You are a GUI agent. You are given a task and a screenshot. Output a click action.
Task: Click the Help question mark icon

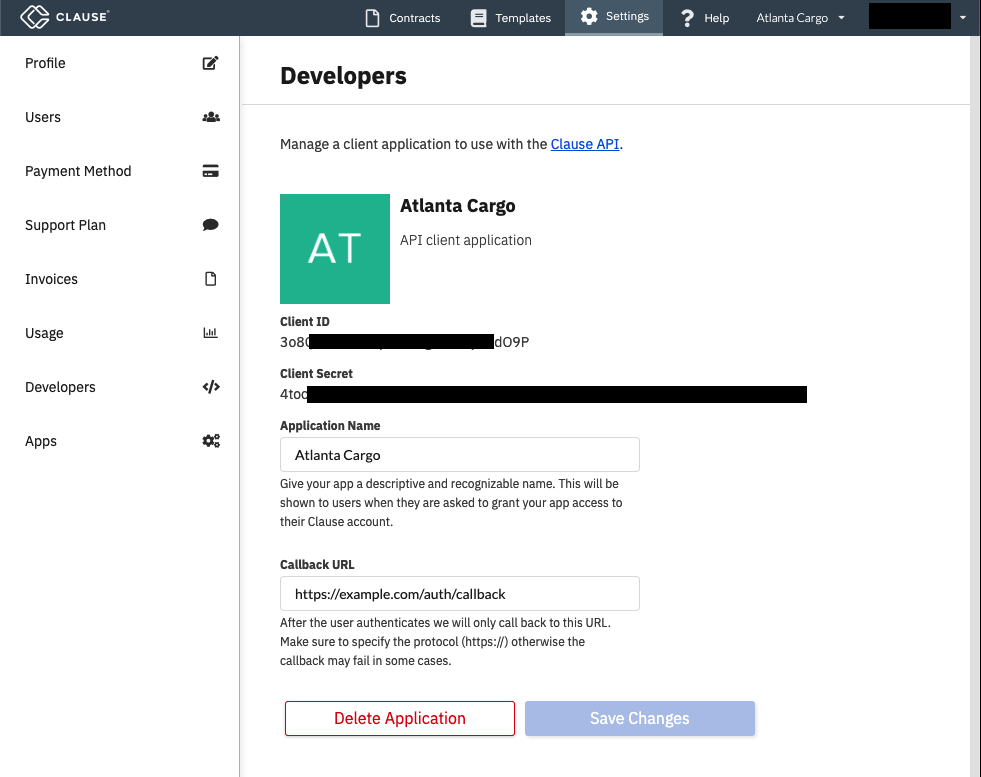(687, 18)
